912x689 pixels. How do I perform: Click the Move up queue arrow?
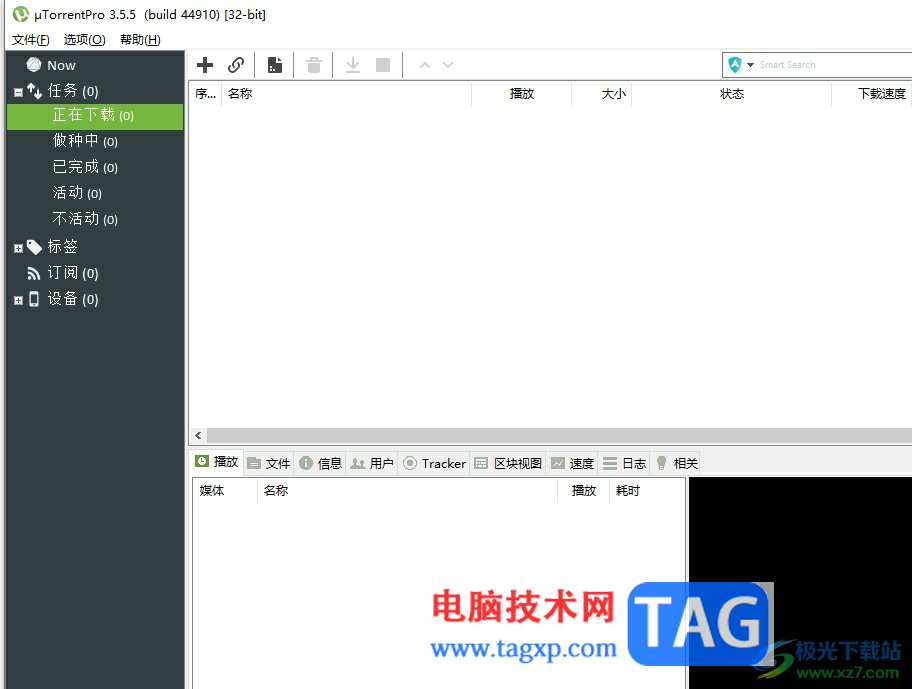point(425,65)
